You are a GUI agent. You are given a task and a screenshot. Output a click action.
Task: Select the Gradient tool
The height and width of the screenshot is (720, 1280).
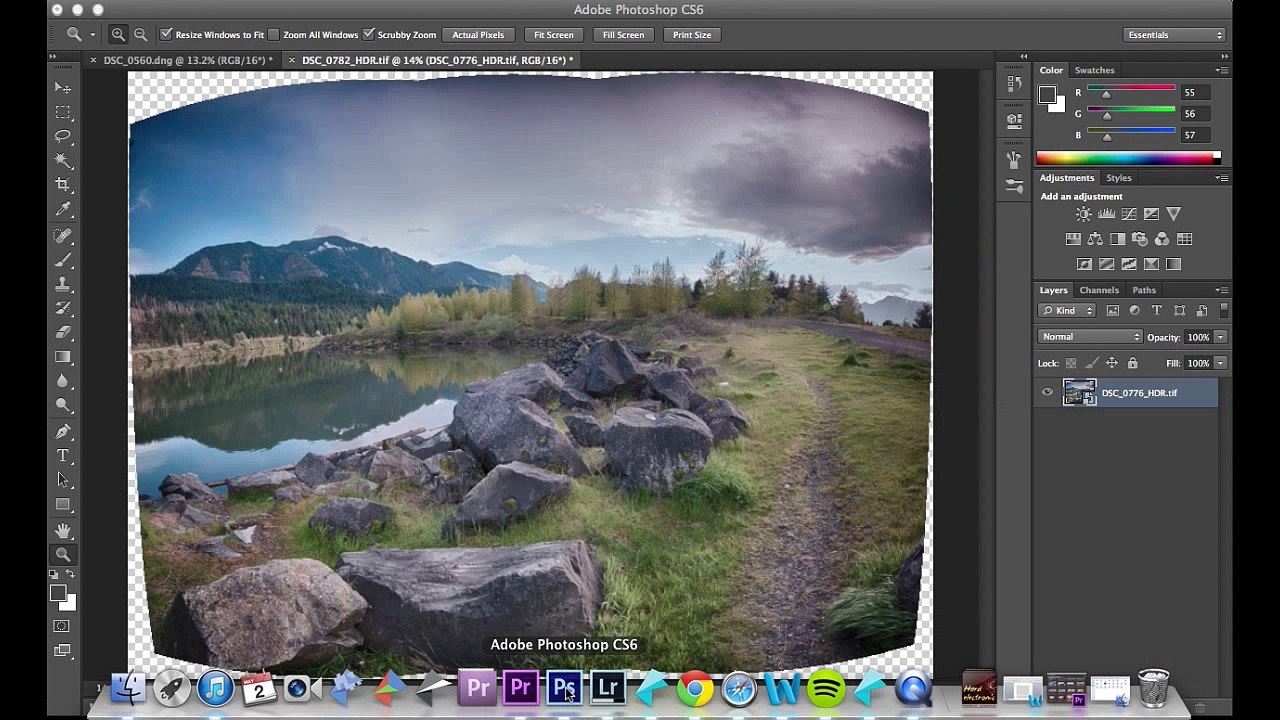click(x=63, y=356)
